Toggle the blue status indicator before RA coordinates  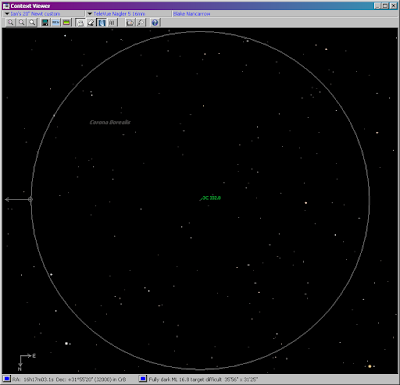tap(7, 379)
